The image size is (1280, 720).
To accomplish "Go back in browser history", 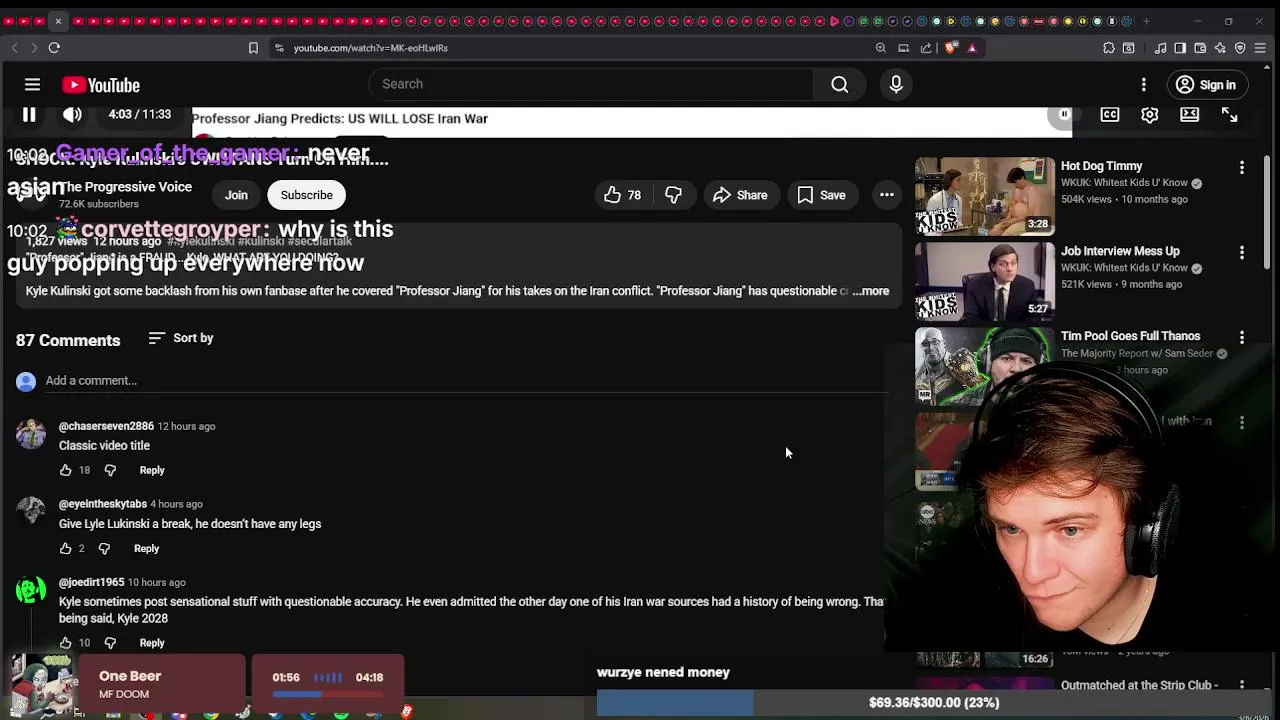I will [14, 47].
